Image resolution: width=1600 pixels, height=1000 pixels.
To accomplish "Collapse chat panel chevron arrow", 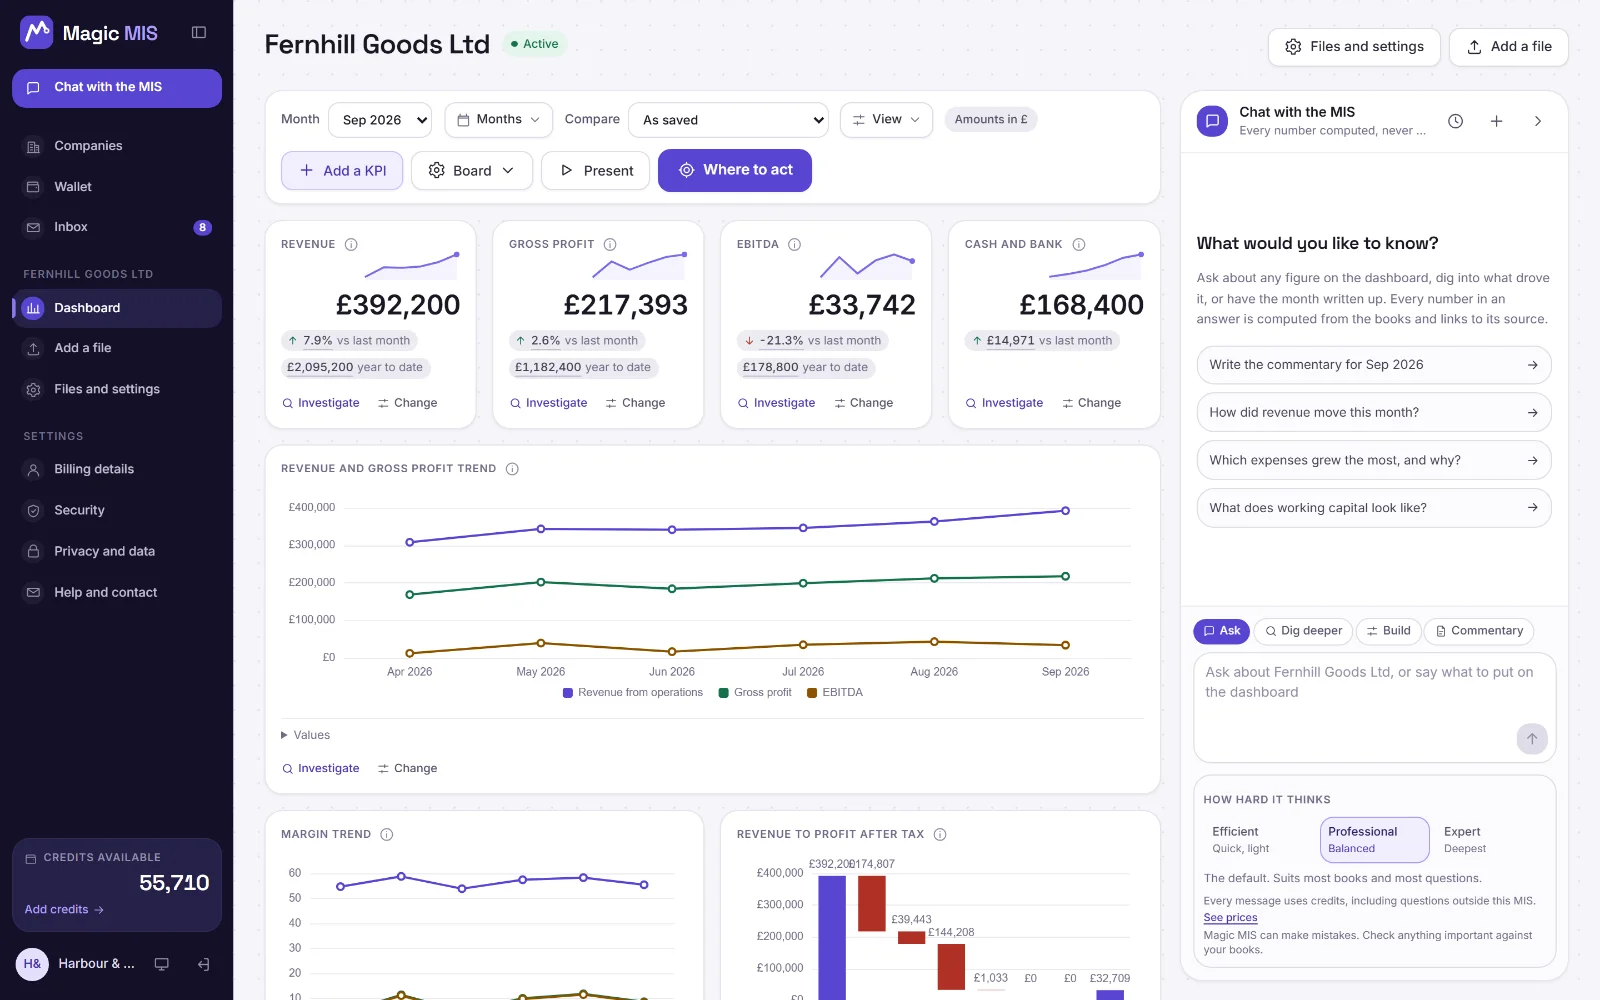I will [1538, 121].
